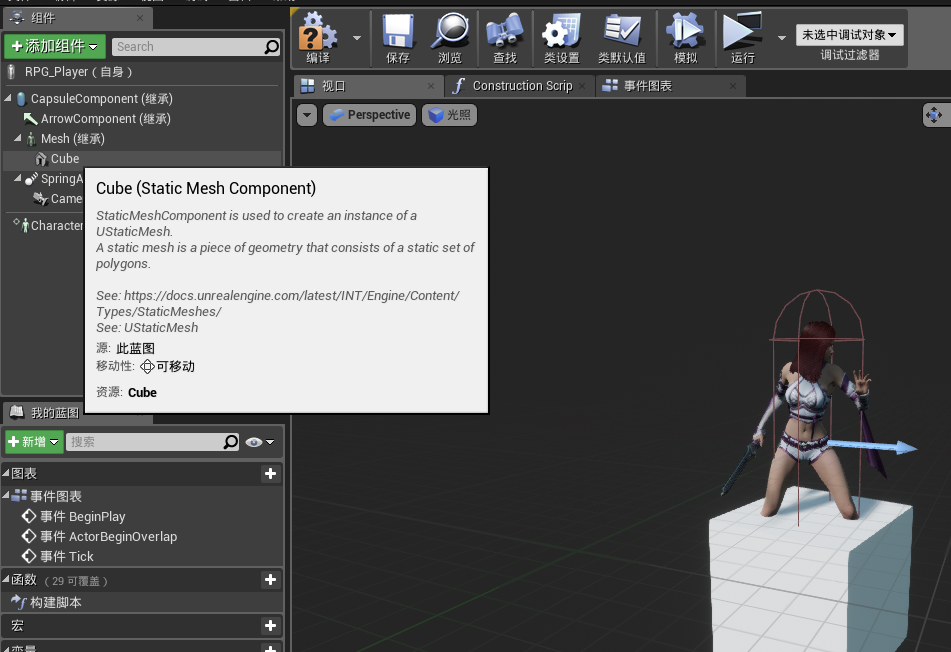Switch to the Construction Script tab

pyautogui.click(x=521, y=86)
